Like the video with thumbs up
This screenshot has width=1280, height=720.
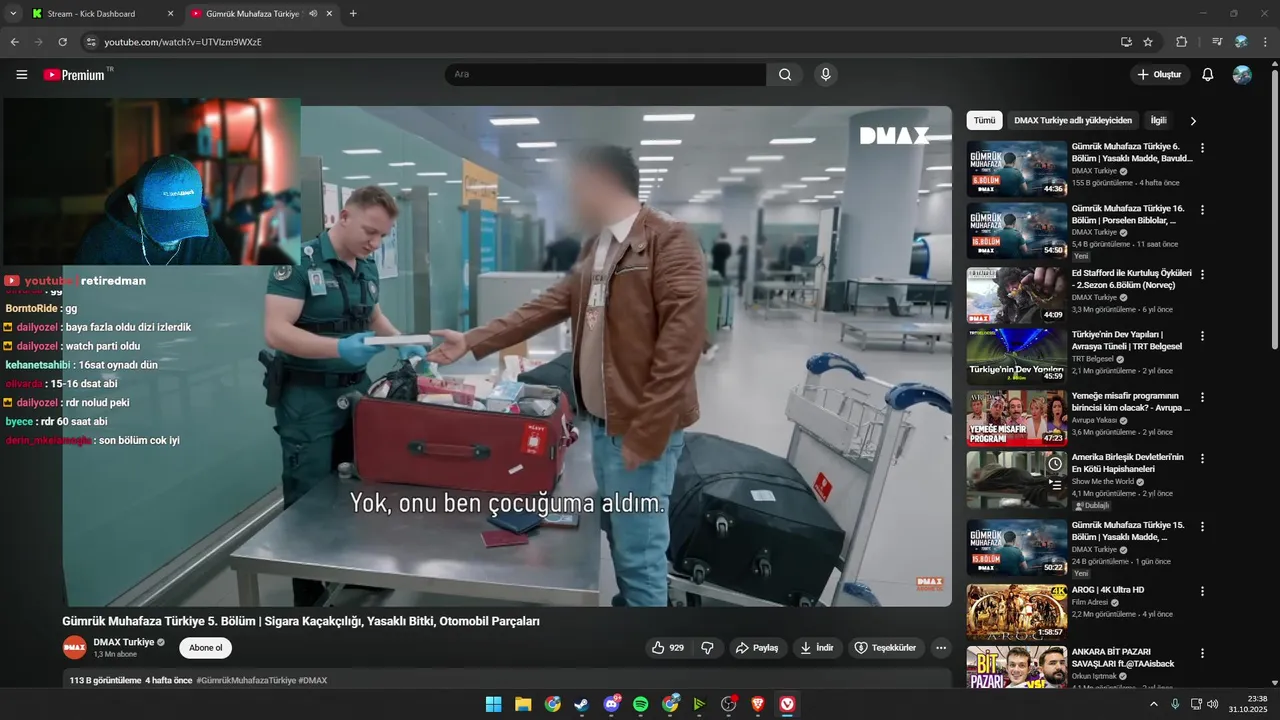pos(667,648)
